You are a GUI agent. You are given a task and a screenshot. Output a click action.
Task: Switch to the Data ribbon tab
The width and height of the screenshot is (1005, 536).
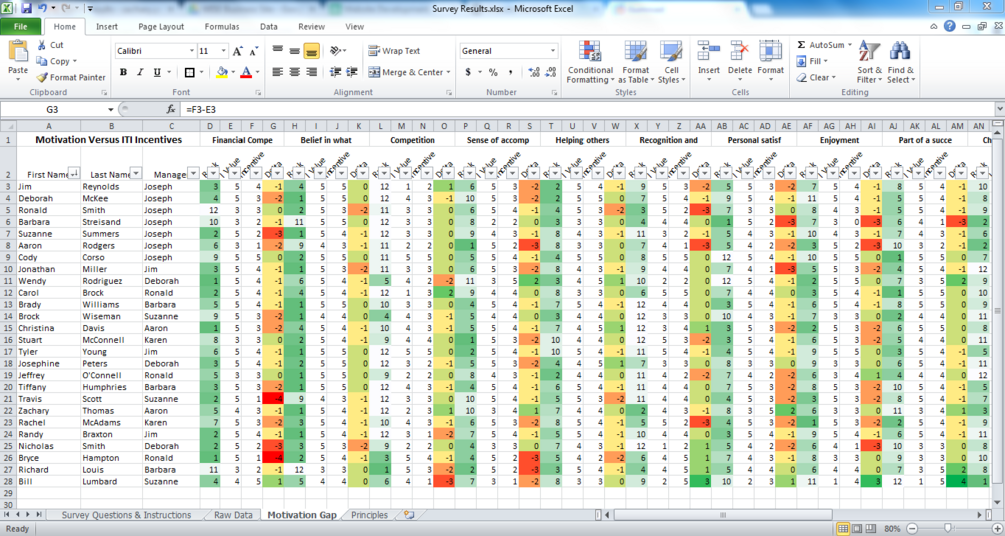pyautogui.click(x=269, y=27)
